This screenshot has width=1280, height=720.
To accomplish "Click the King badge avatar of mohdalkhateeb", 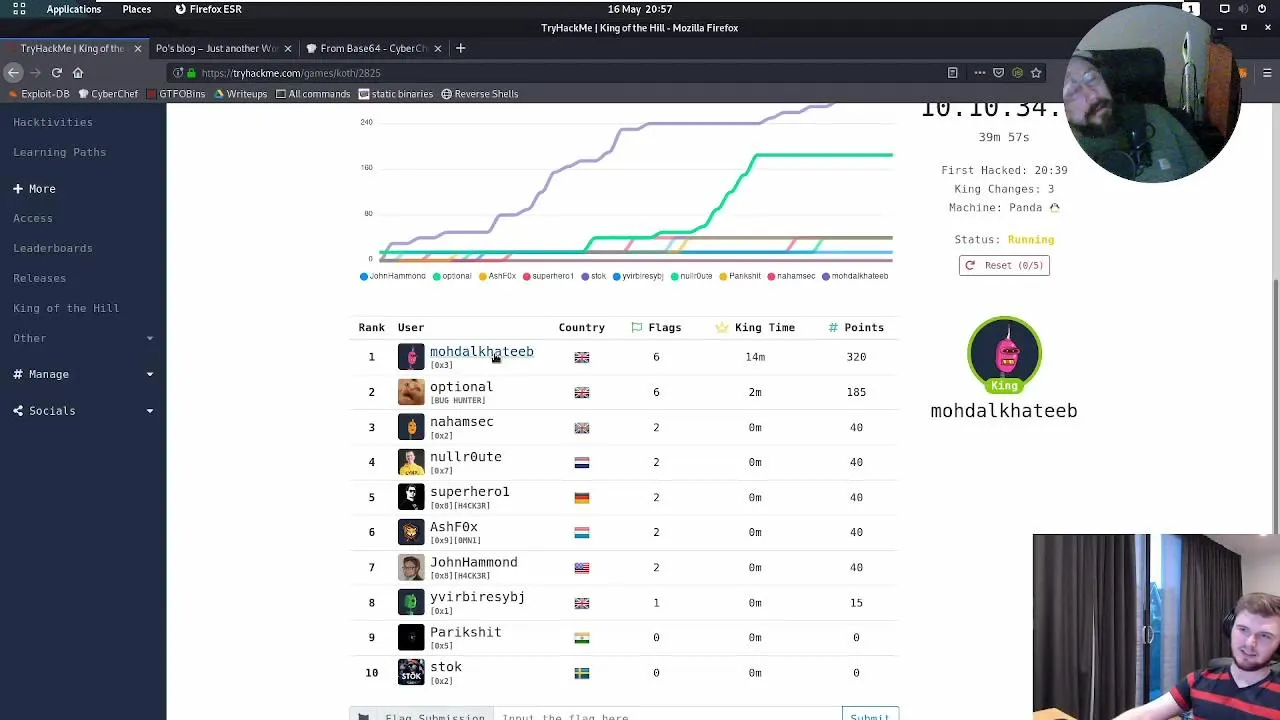I will [x=1004, y=355].
